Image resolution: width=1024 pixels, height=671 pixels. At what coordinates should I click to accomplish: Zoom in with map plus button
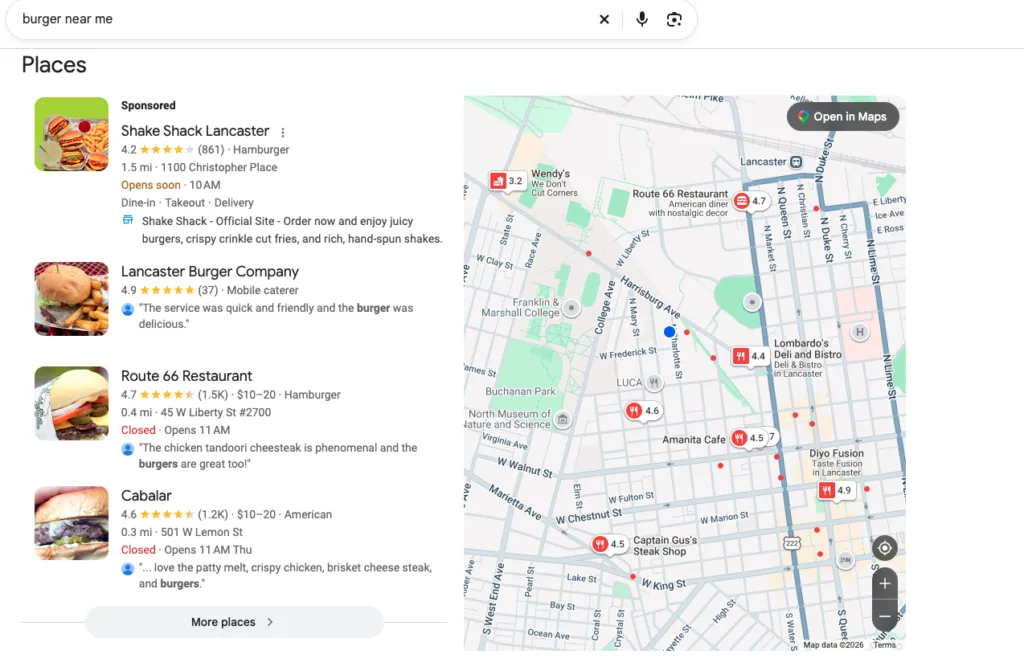pyautogui.click(x=884, y=583)
